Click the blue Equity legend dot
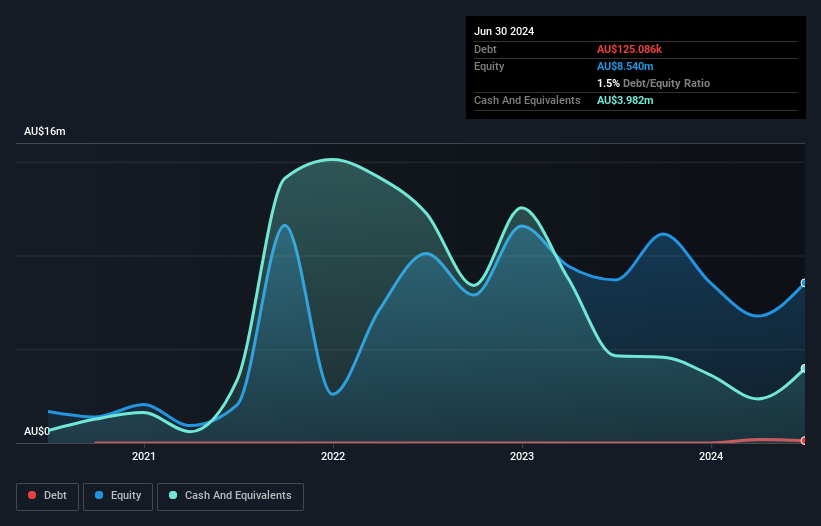The image size is (821, 526). (x=99, y=495)
